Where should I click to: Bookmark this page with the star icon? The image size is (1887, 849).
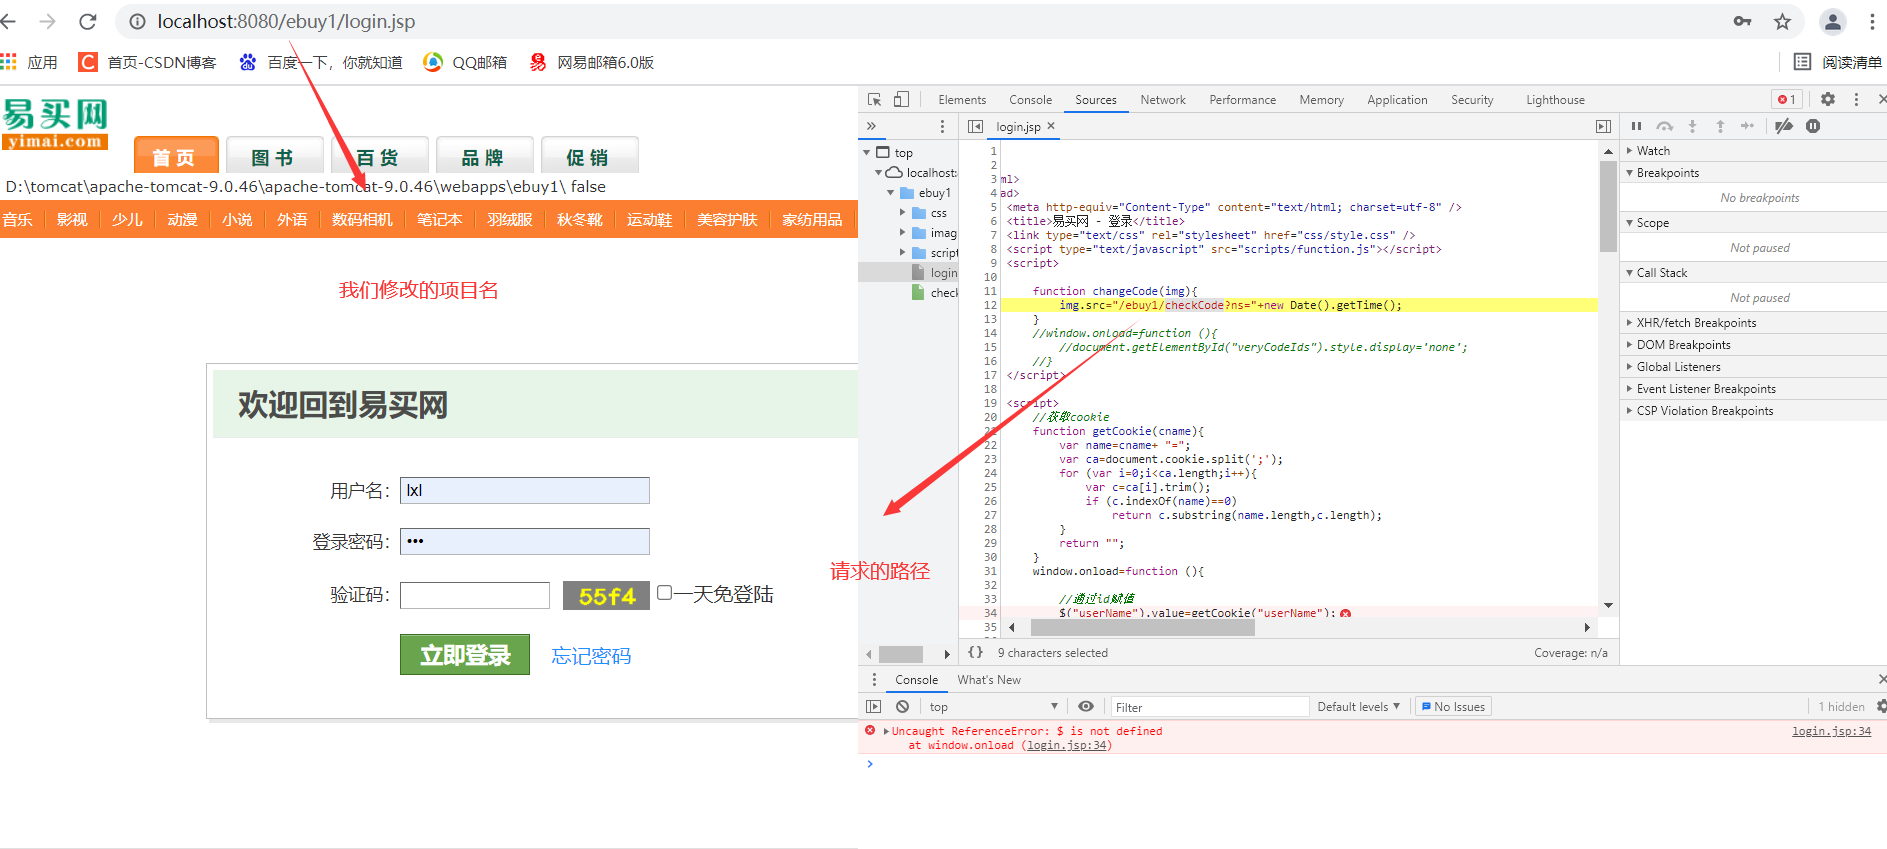click(x=1782, y=21)
